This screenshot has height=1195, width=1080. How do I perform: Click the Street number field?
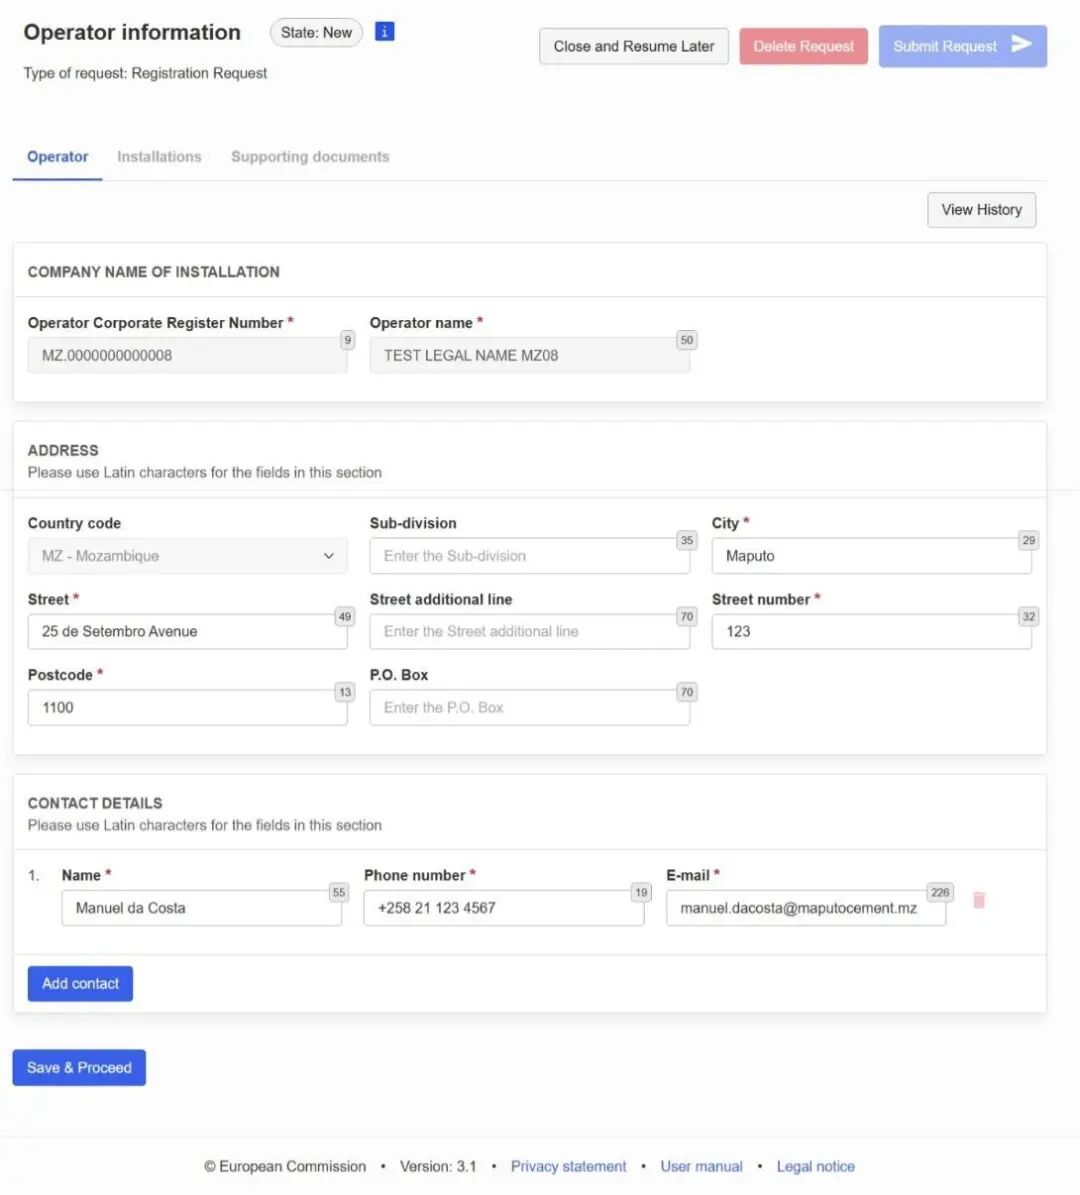click(x=872, y=632)
